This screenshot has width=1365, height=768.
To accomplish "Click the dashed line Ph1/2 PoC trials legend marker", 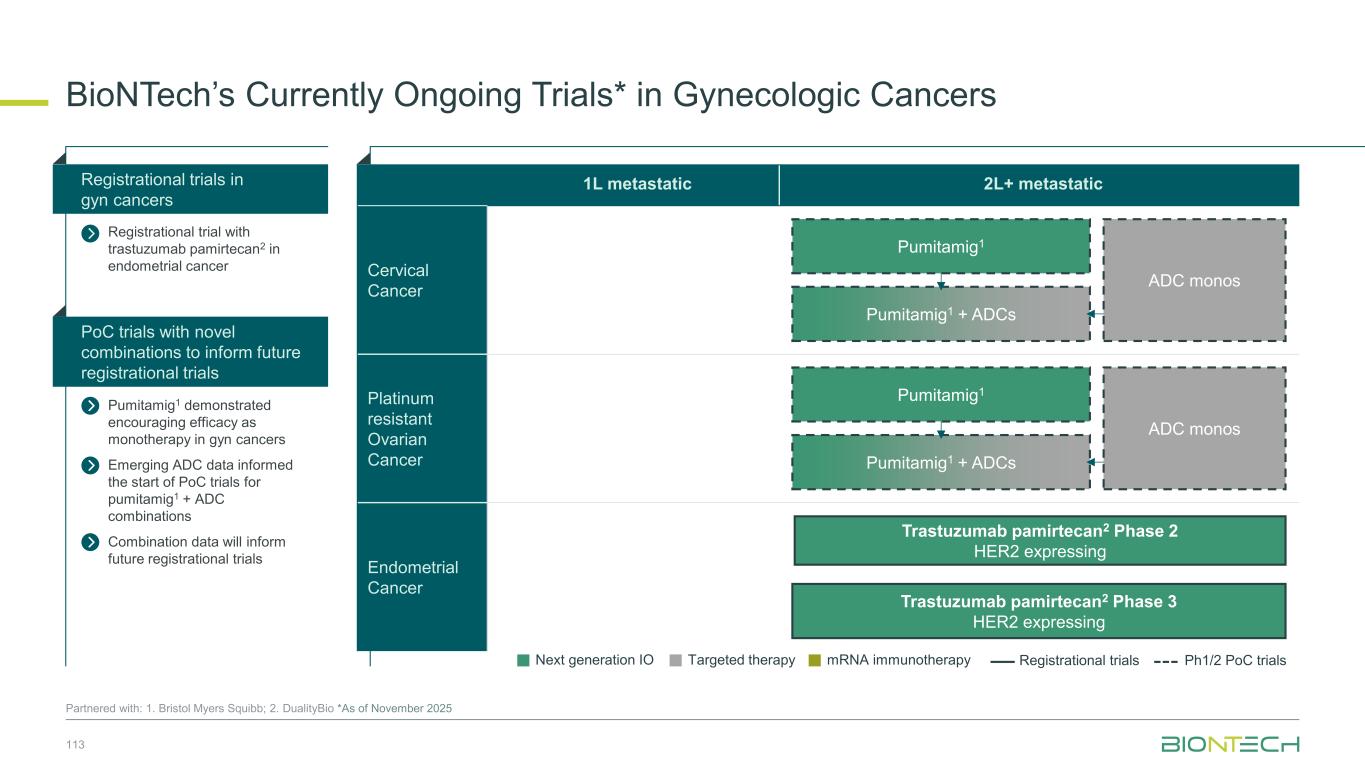I will [1165, 661].
